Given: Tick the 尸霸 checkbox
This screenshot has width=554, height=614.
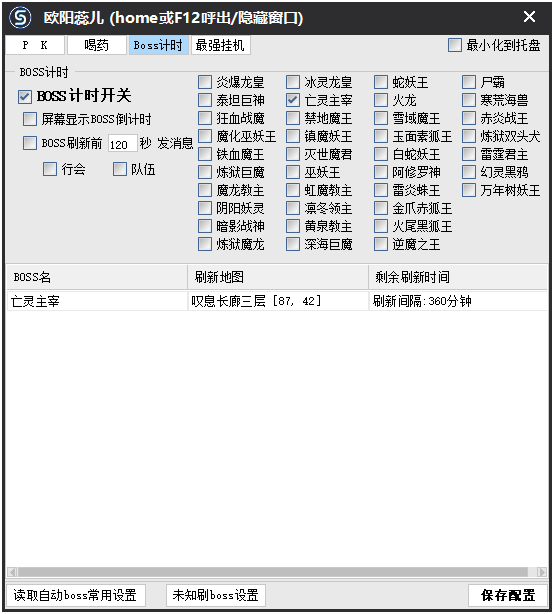Looking at the screenshot, I should 469,82.
